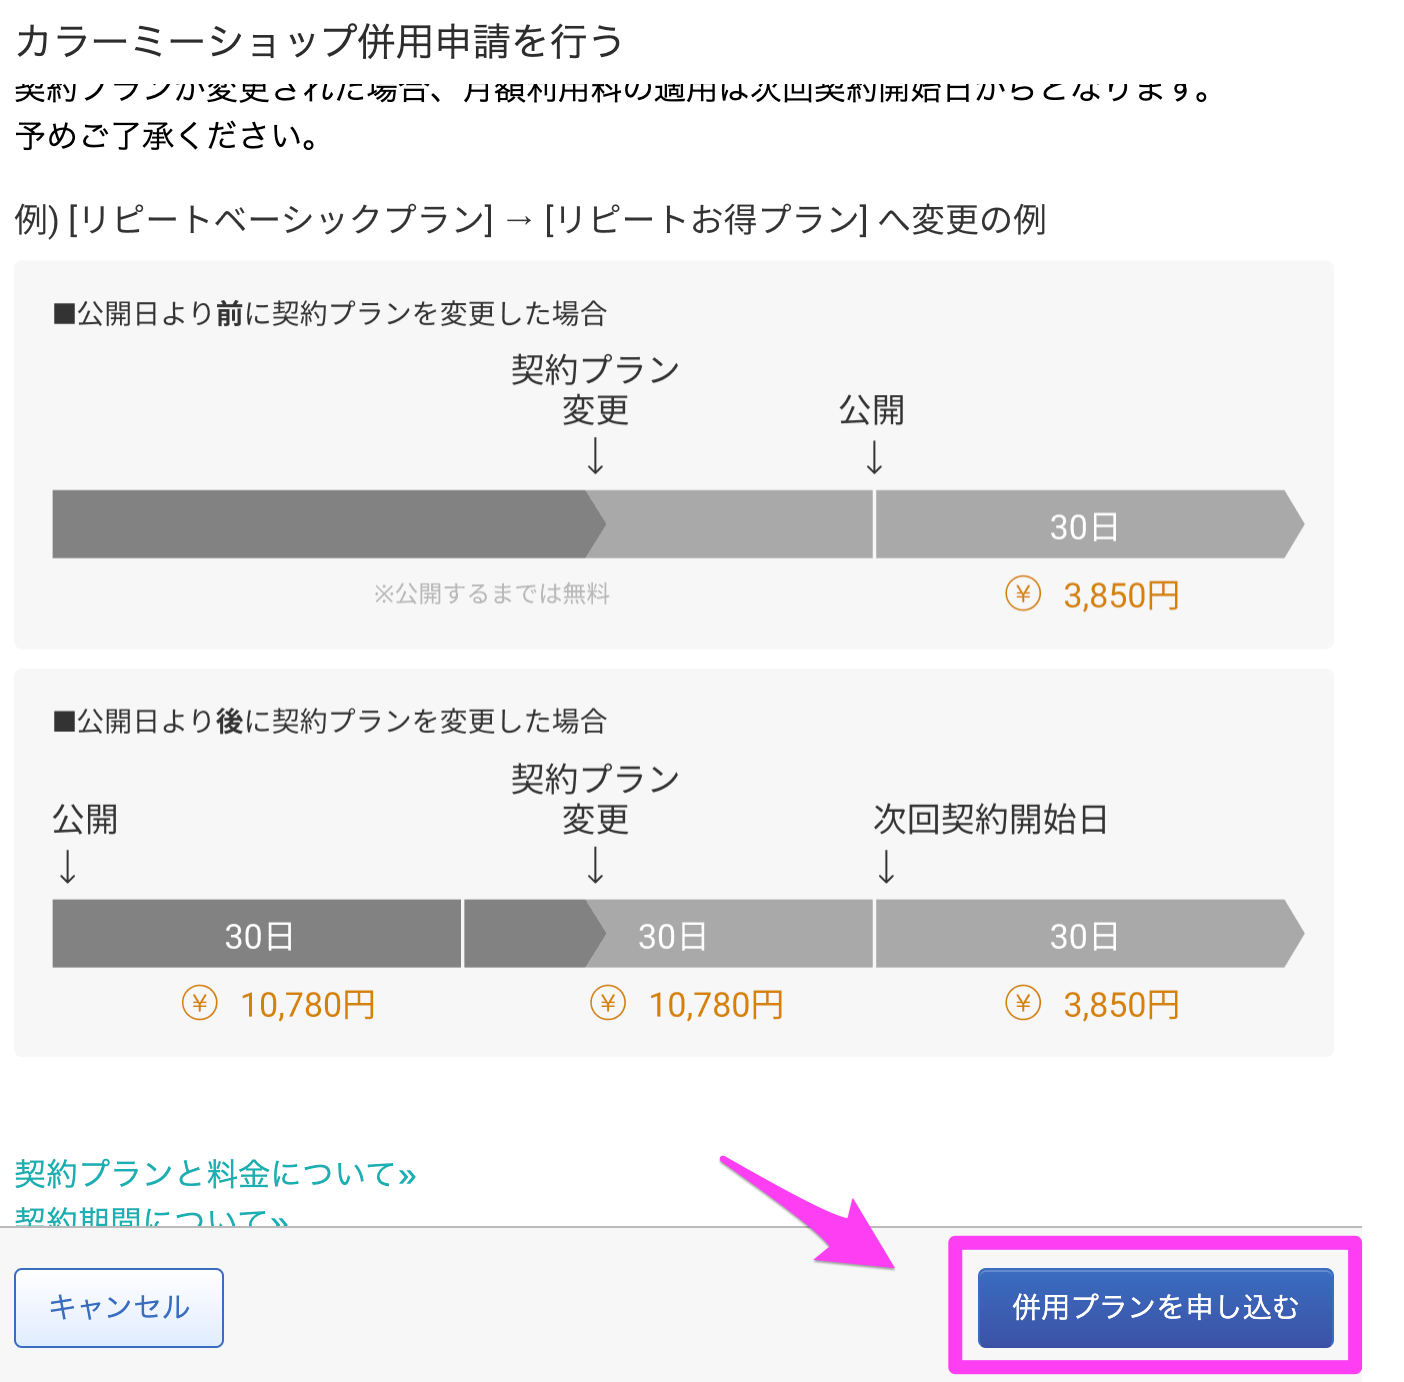Viewport: 1404px width, 1382px height.
Task: Click the ※公開するまでは無料 note text
Action: [493, 593]
